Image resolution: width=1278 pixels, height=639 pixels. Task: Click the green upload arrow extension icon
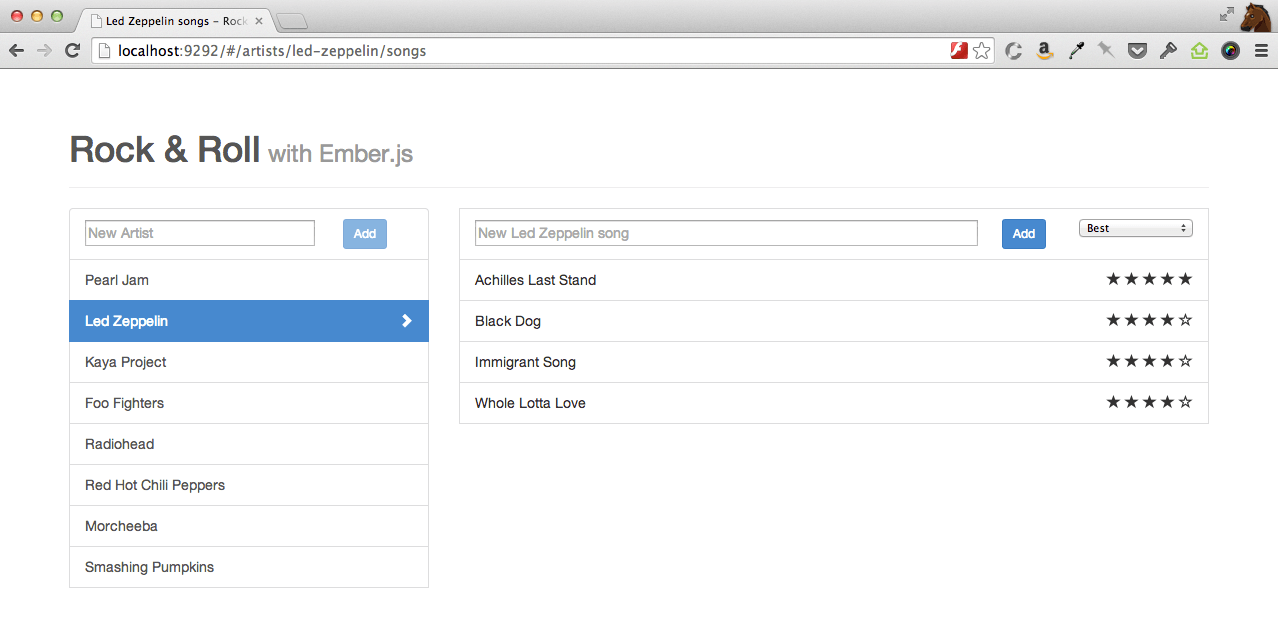tap(1199, 50)
